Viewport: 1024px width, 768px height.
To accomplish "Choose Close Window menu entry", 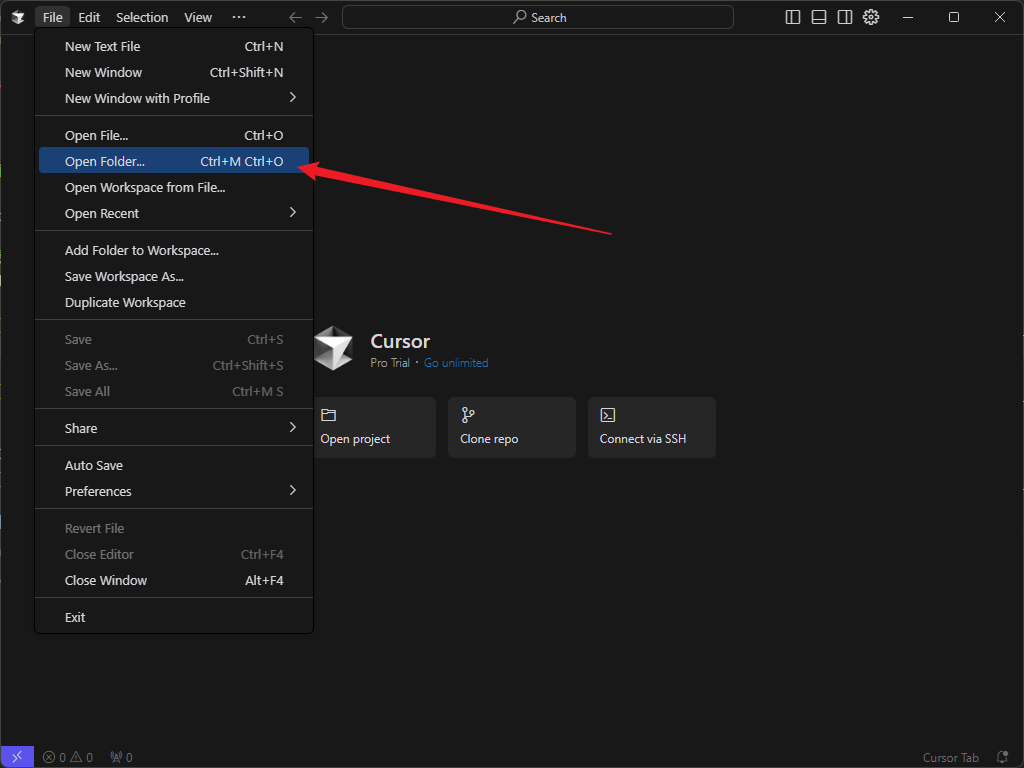I will pos(174,580).
